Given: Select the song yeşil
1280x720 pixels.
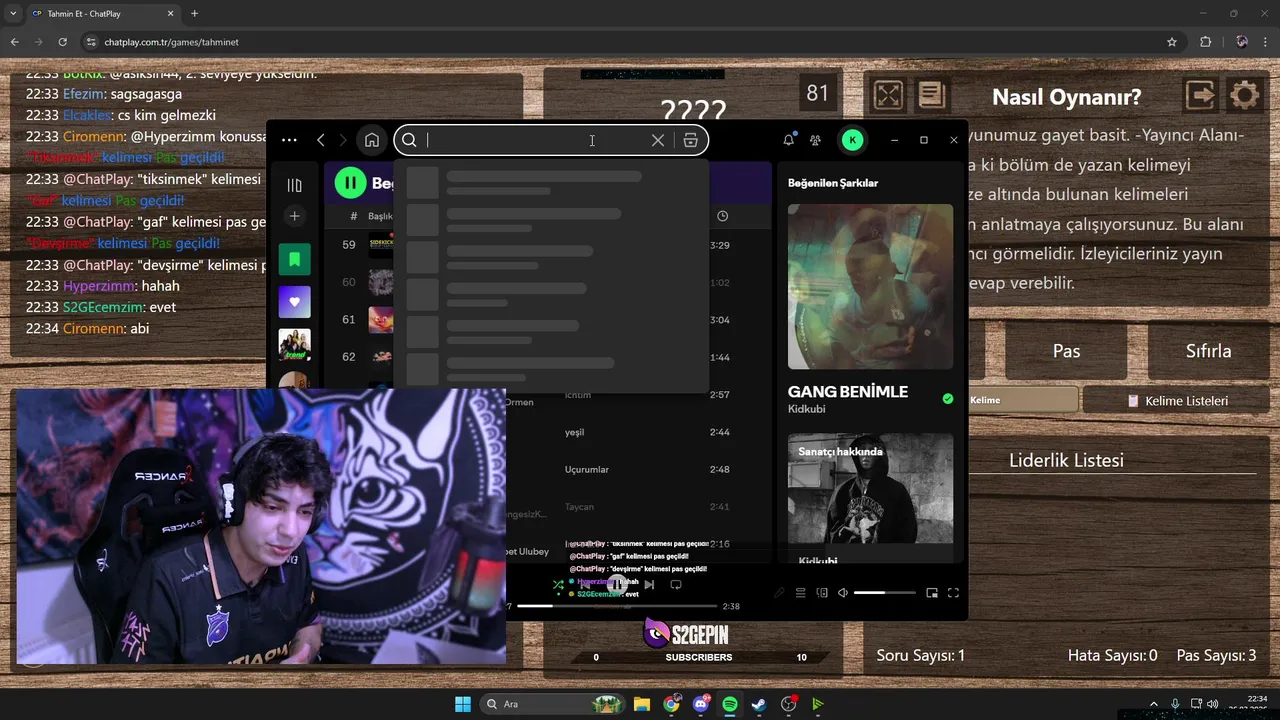Looking at the screenshot, I should (574, 432).
